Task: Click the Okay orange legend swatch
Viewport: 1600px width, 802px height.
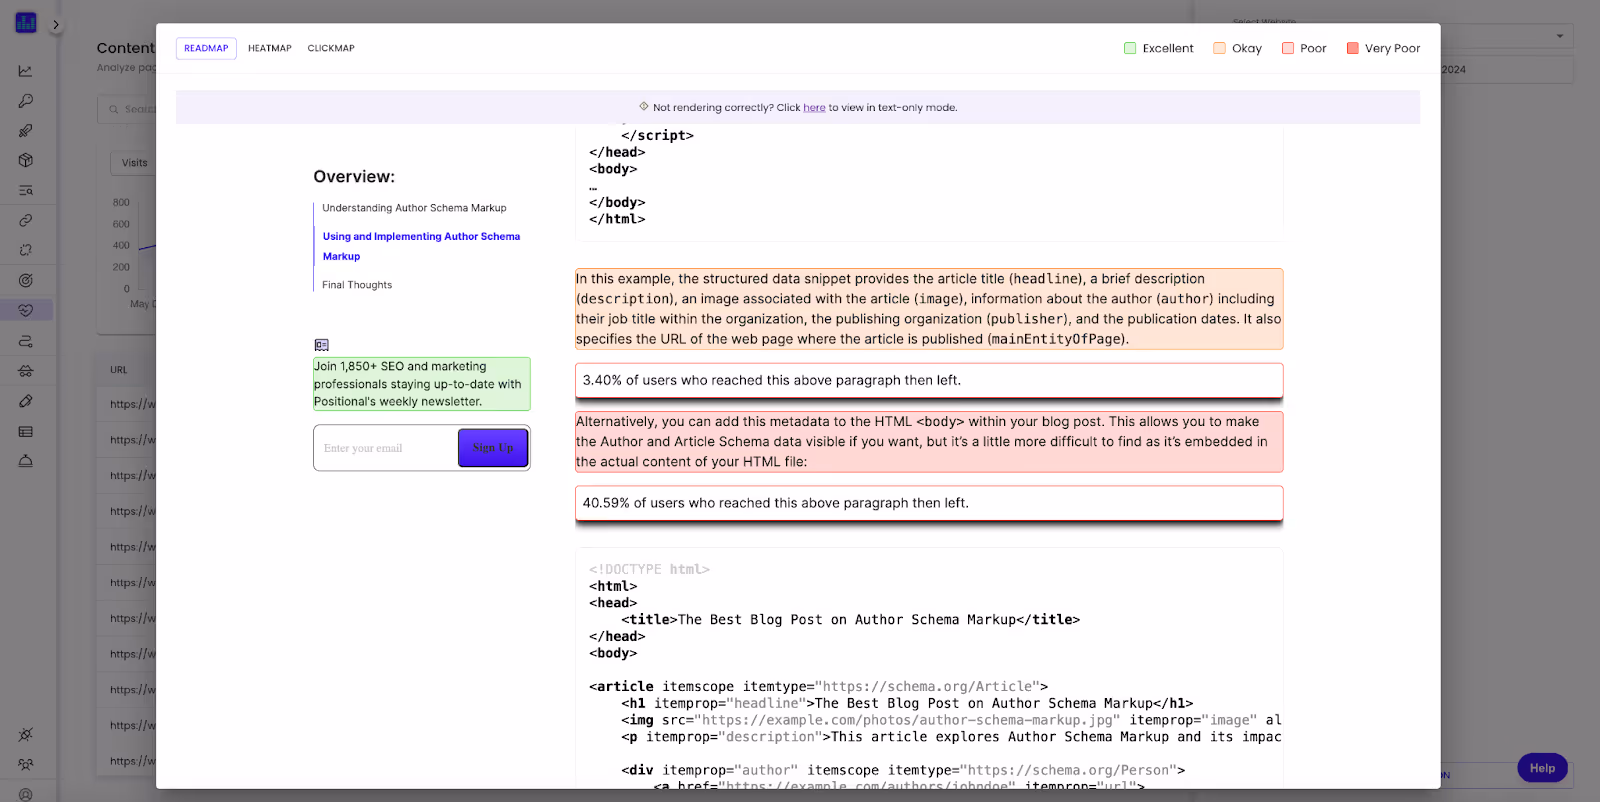Action: tap(1219, 48)
